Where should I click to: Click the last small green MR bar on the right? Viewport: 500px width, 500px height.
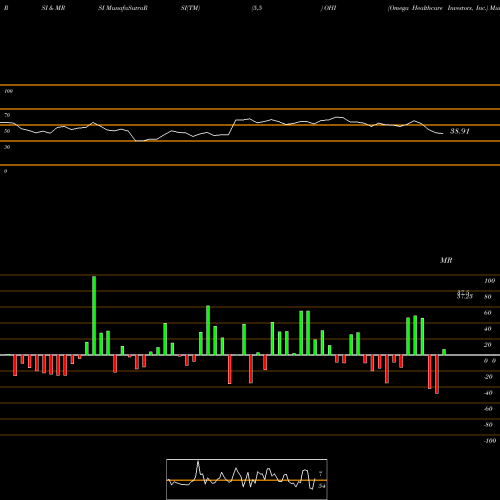click(444, 352)
